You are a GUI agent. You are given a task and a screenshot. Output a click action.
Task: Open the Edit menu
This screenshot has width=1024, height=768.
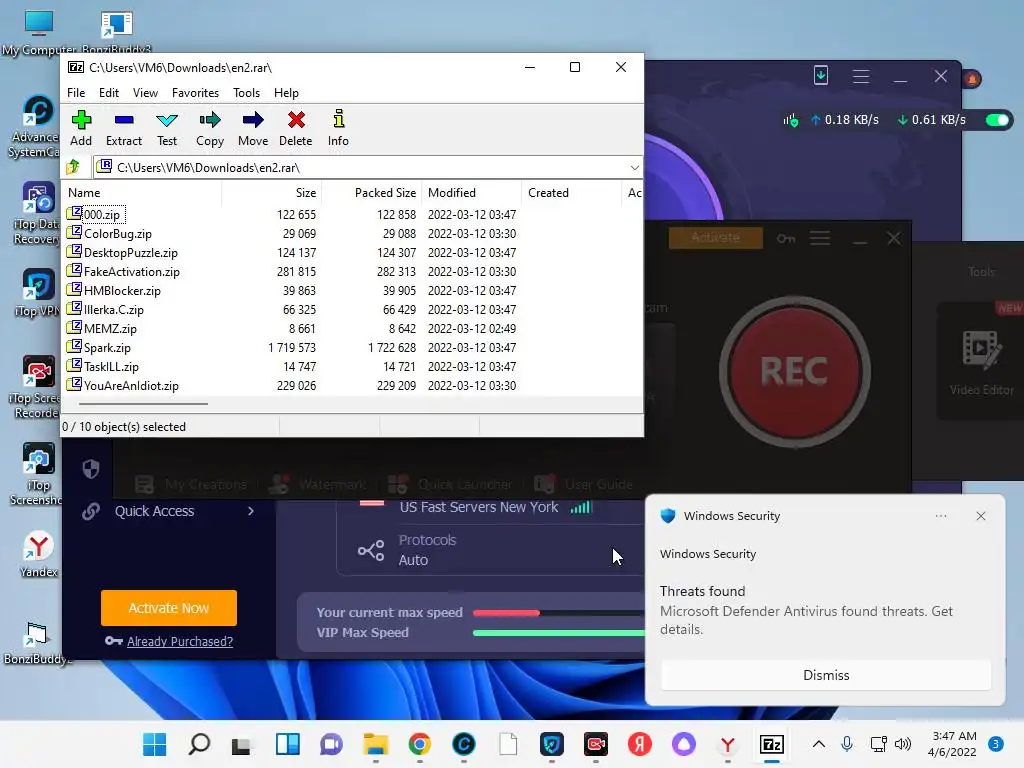pyautogui.click(x=108, y=93)
